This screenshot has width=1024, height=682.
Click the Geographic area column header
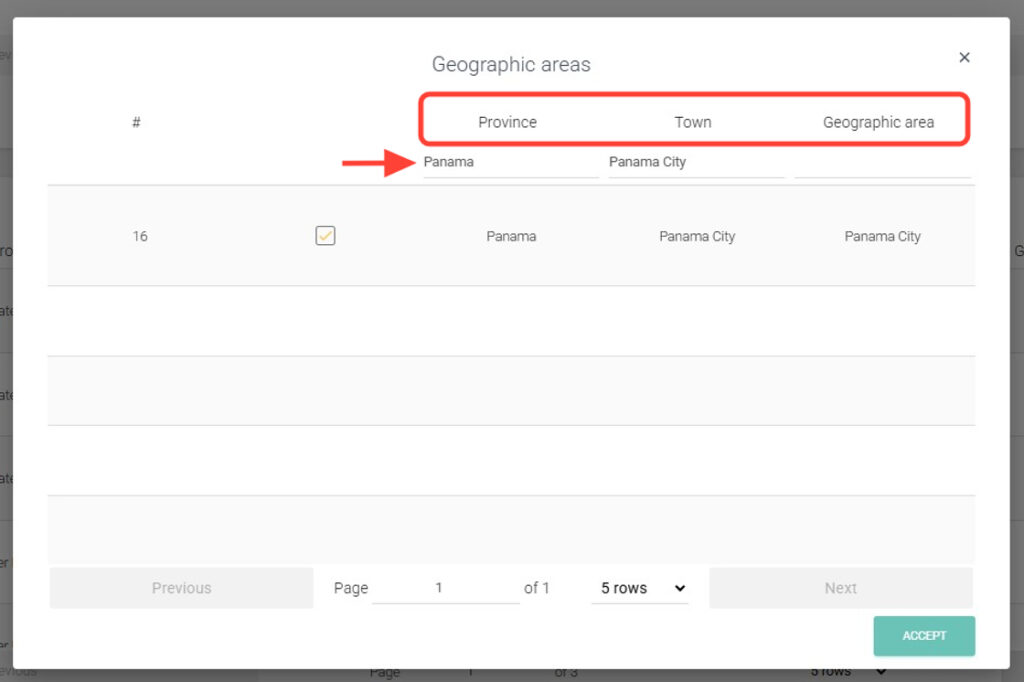[878, 122]
